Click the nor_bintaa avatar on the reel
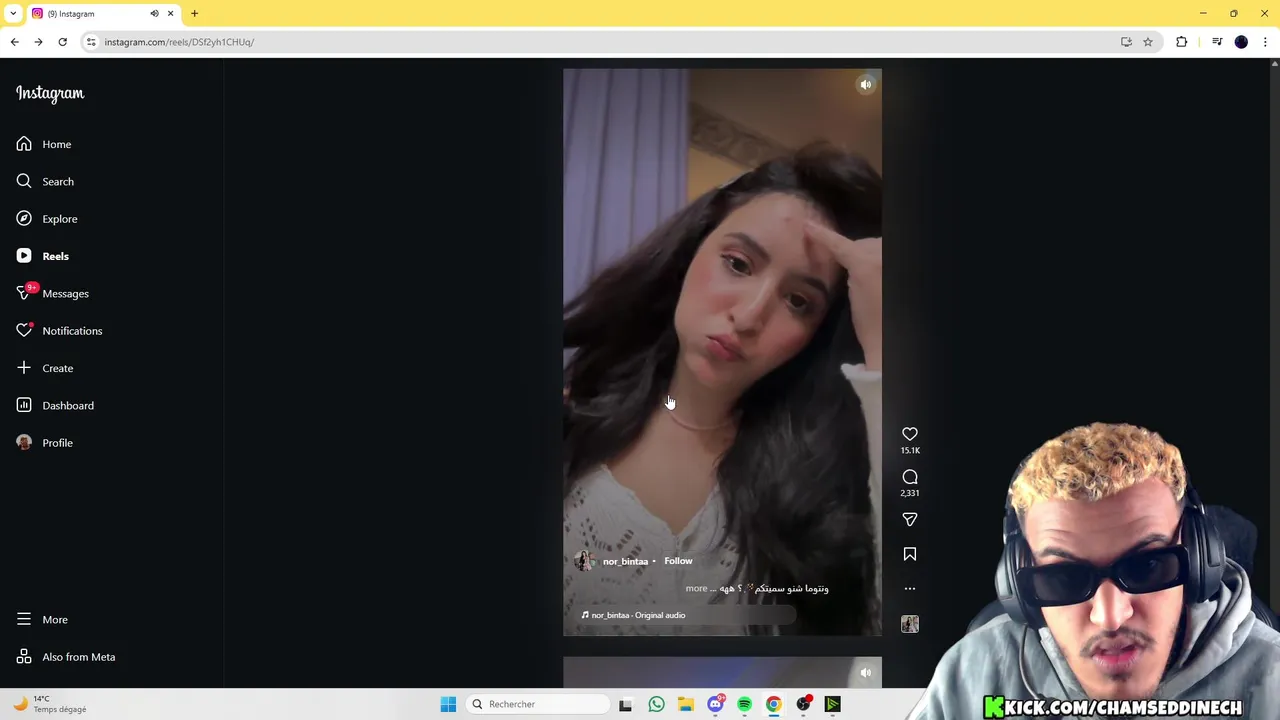This screenshot has width=1280, height=720. [584, 561]
